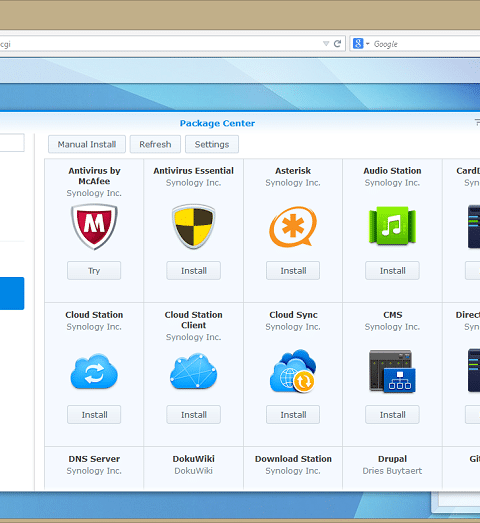Open the Antivirus by McAfee package icon
The height and width of the screenshot is (523, 480).
tap(94, 227)
